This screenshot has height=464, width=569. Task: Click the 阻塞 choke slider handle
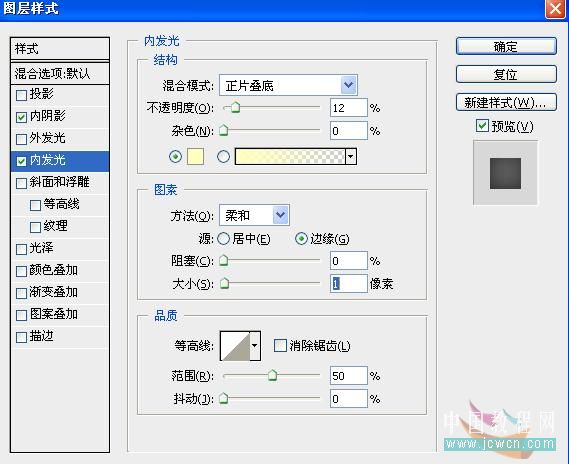pos(224,261)
